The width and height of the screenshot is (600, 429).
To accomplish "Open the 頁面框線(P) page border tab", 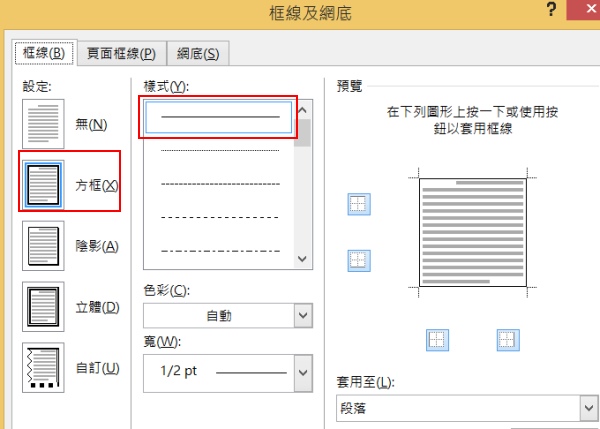I will point(121,54).
